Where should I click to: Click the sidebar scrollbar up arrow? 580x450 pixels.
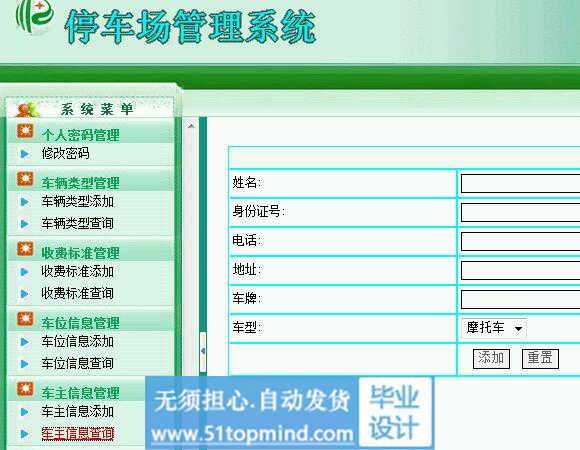pyautogui.click(x=191, y=126)
